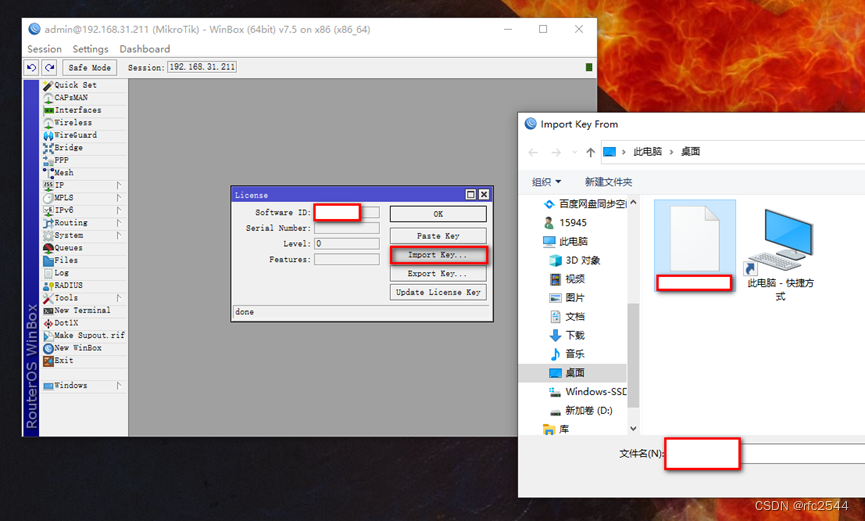Screen dimensions: 865x521
Task: Click the navigation tree scrollbar
Action: coord(633,355)
